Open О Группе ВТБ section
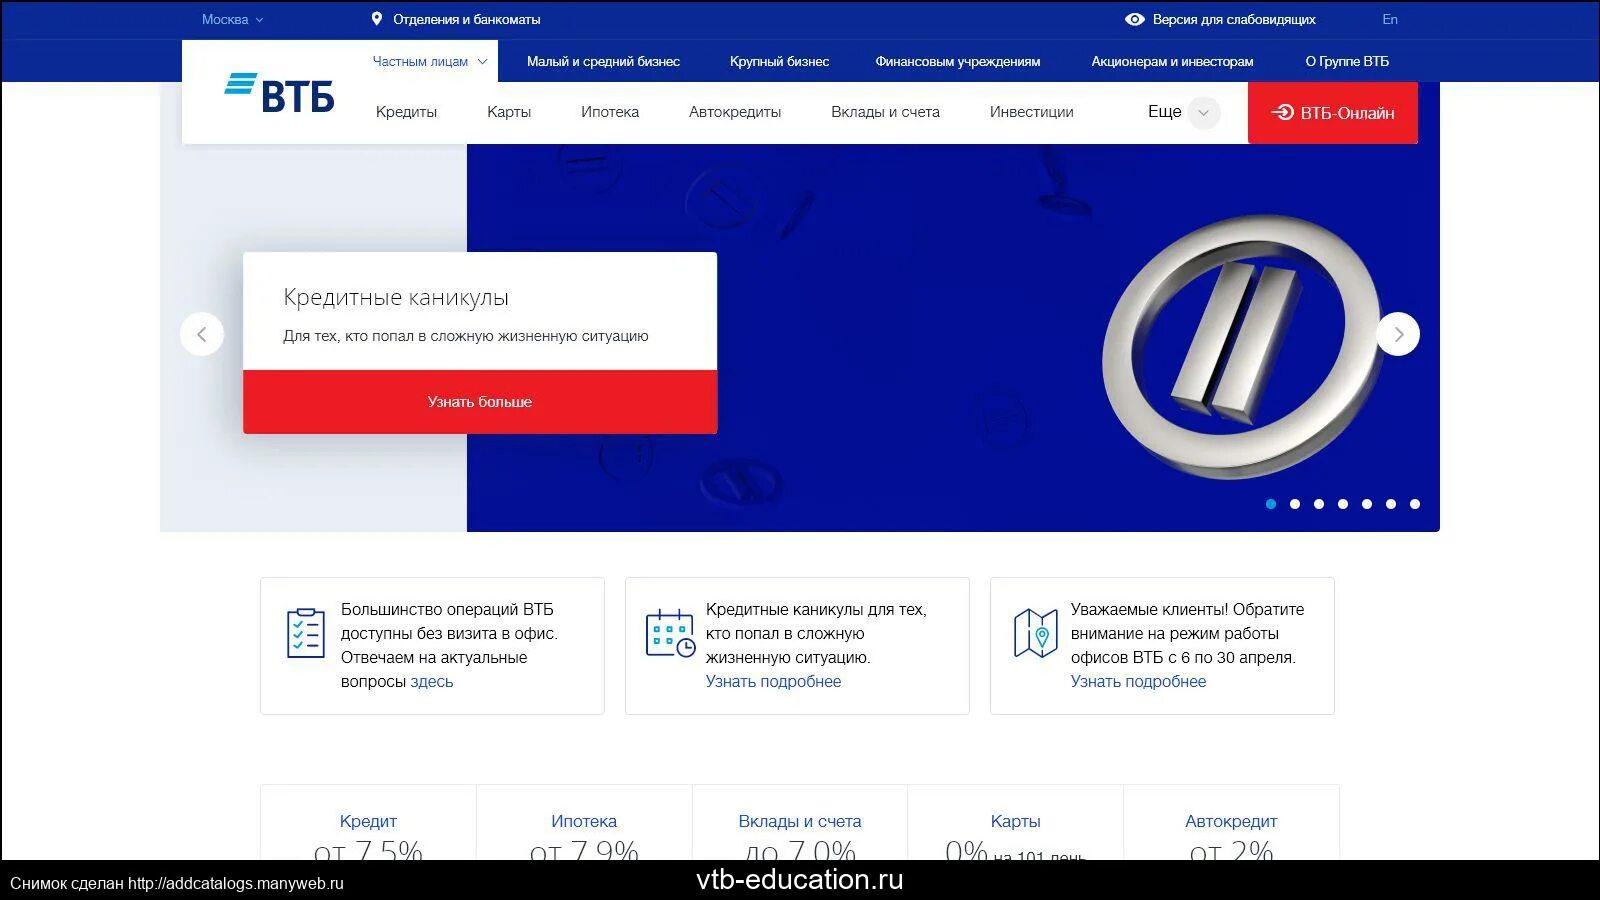The width and height of the screenshot is (1600, 900). click(1347, 61)
